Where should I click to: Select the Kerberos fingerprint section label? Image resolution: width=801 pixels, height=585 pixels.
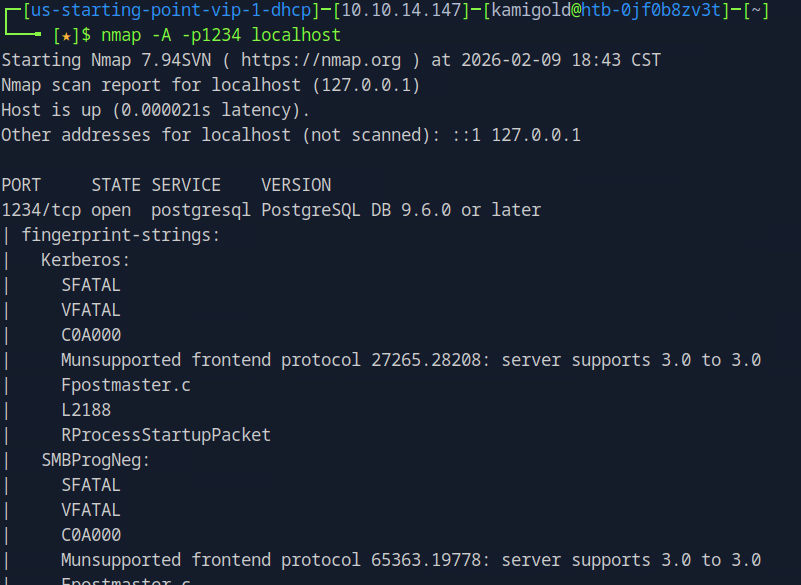[86, 260]
